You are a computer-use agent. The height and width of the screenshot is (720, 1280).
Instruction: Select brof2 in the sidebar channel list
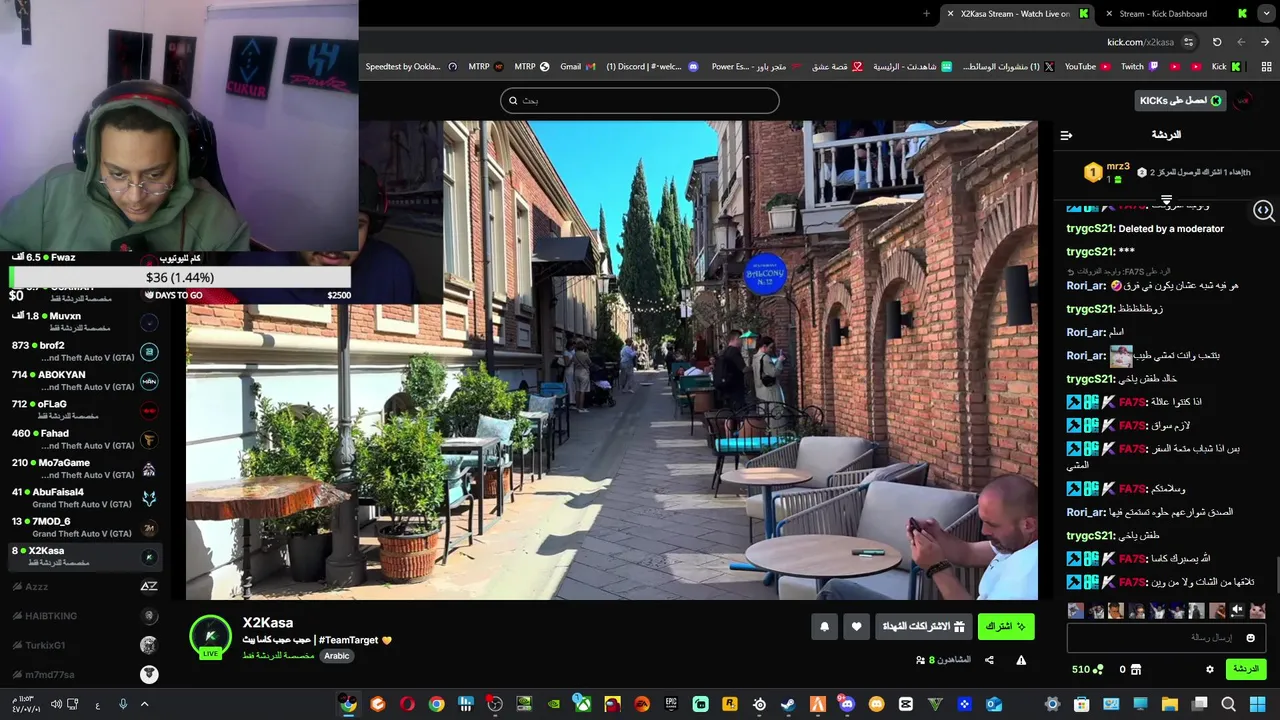(84, 350)
